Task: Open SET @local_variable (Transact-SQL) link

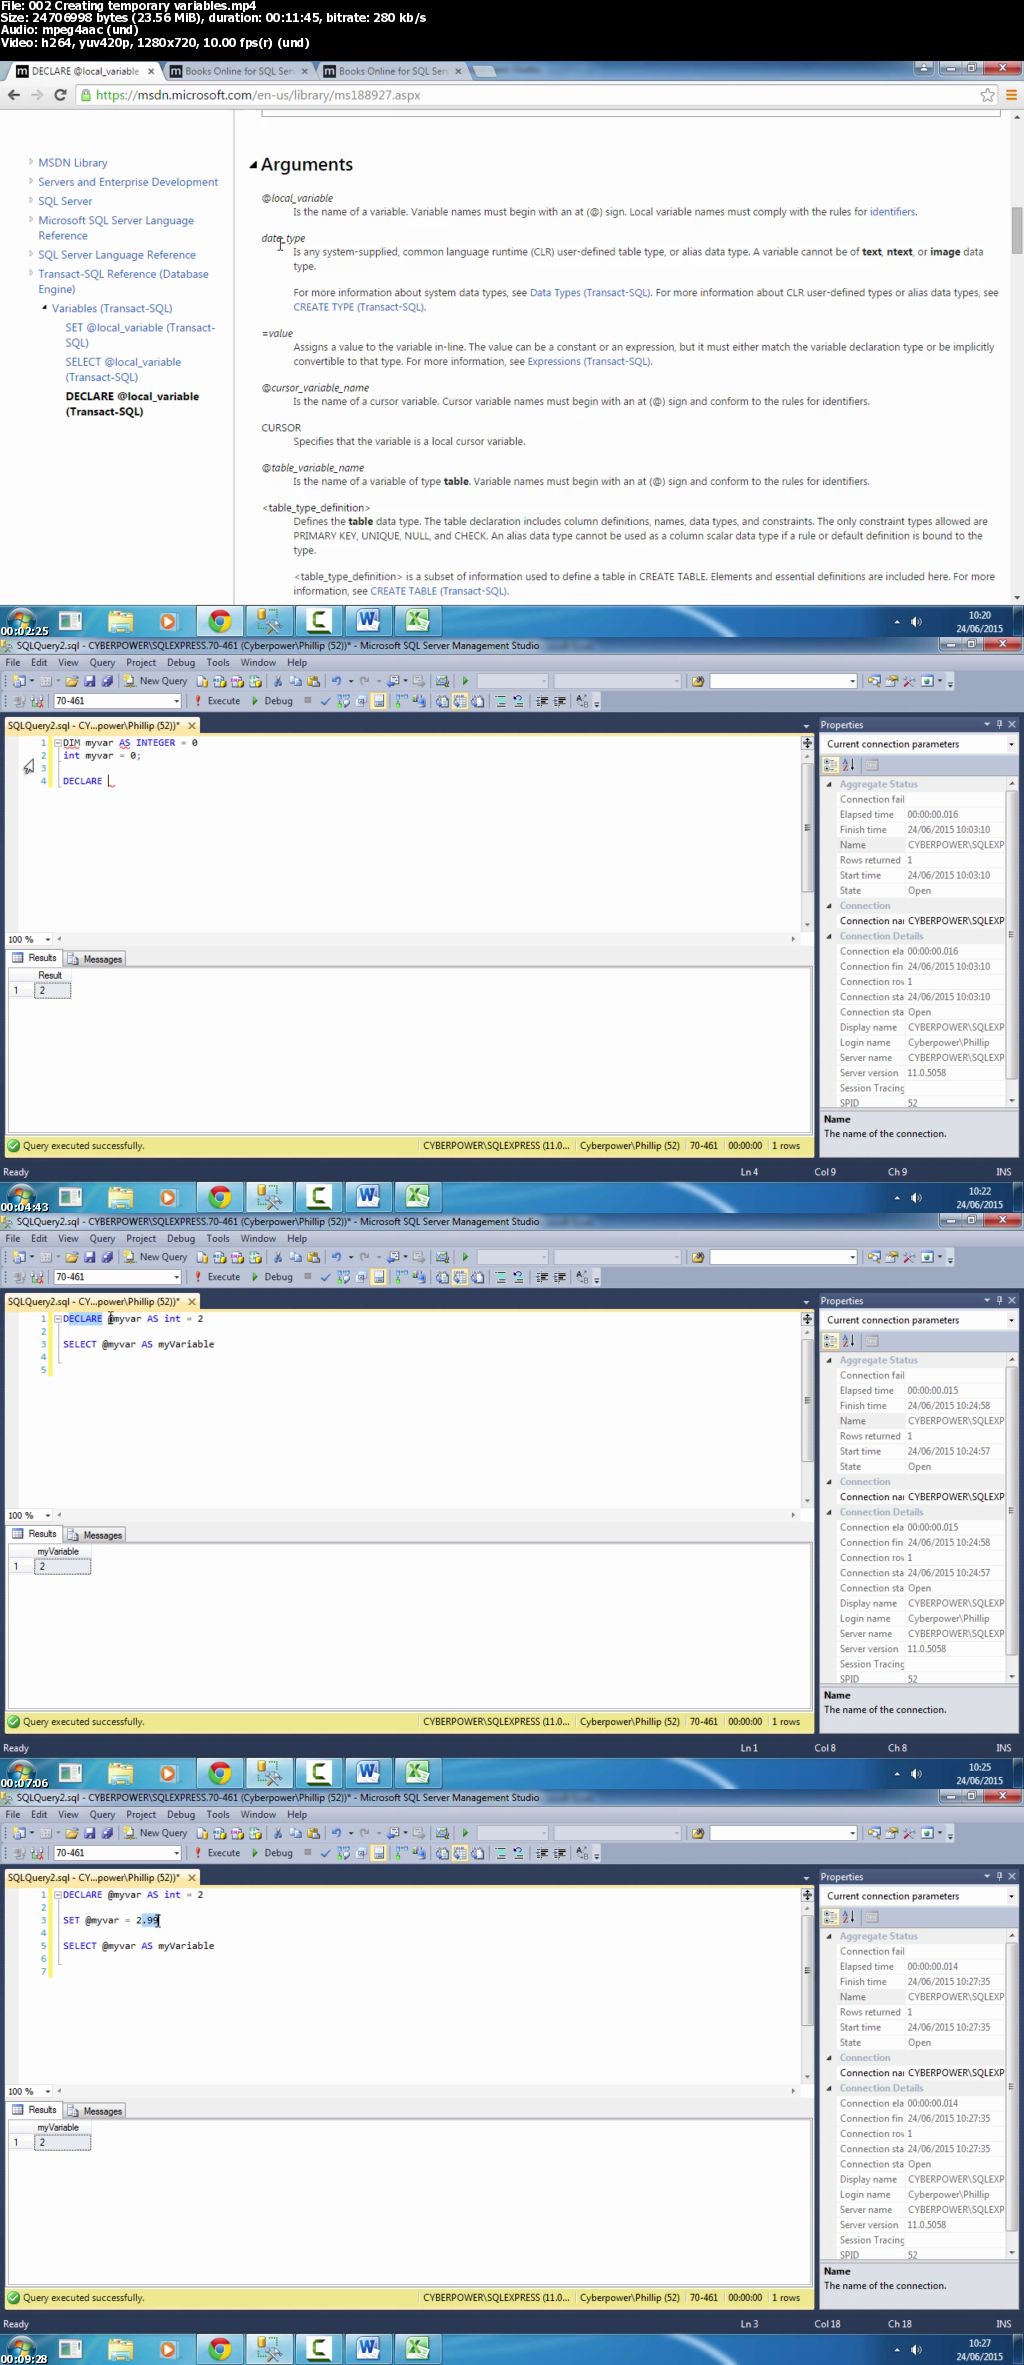Action: coord(140,335)
